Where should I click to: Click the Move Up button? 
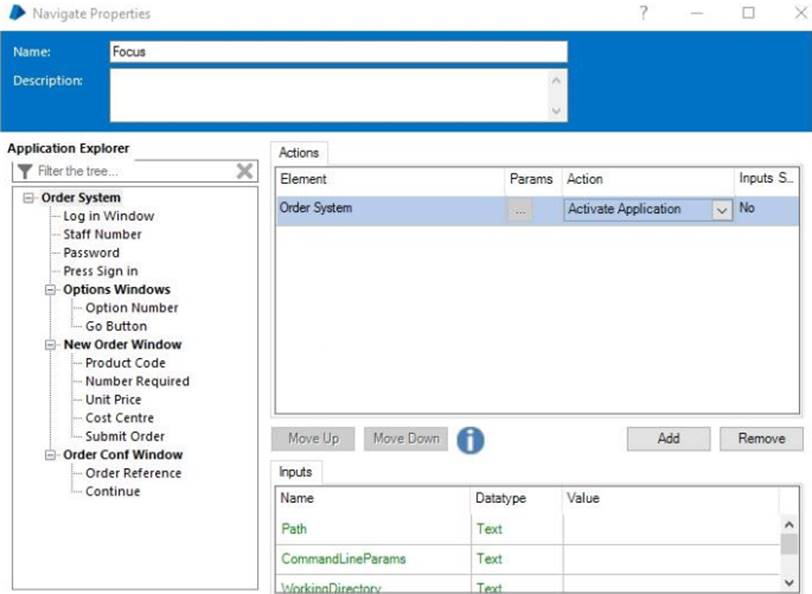313,439
